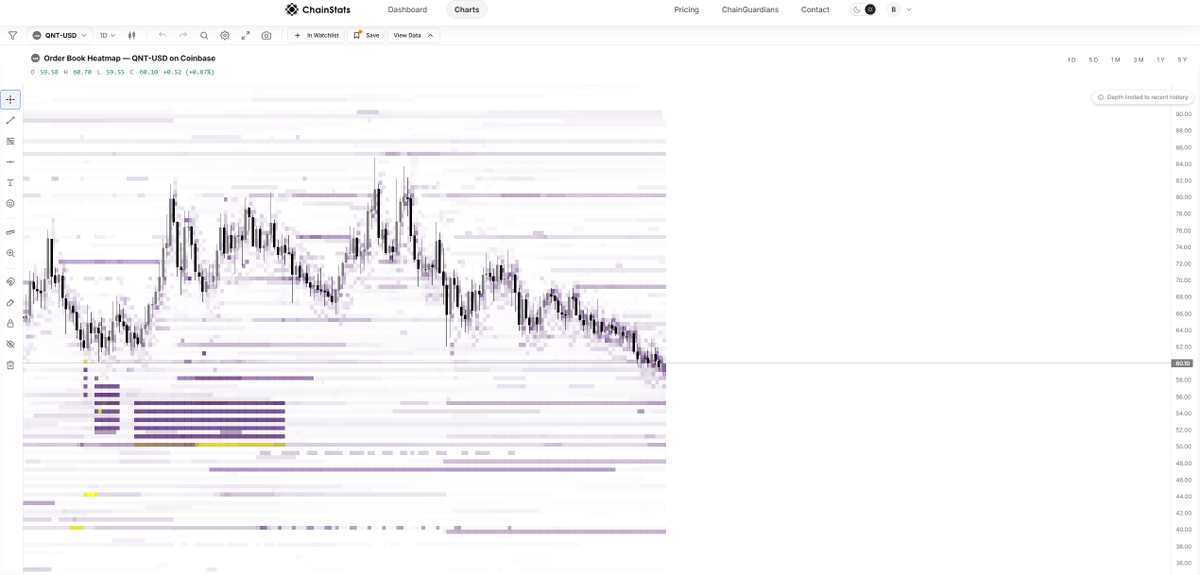Select the 1M time range

pyautogui.click(x=1115, y=60)
